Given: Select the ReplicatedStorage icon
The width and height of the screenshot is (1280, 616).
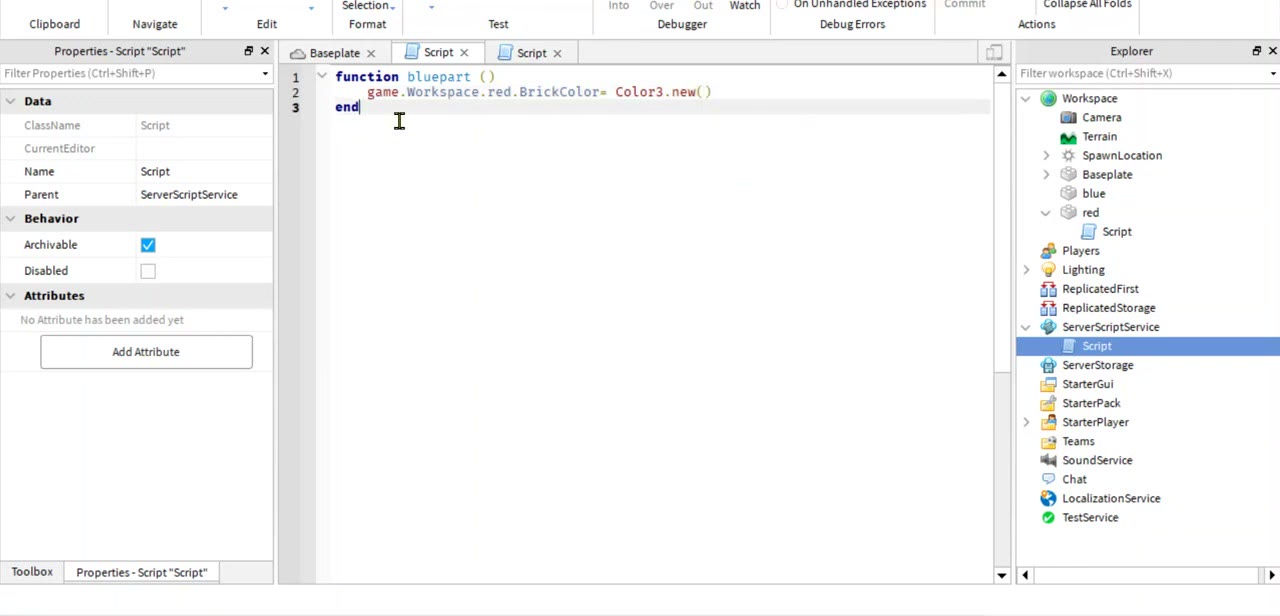Looking at the screenshot, I should [1048, 308].
